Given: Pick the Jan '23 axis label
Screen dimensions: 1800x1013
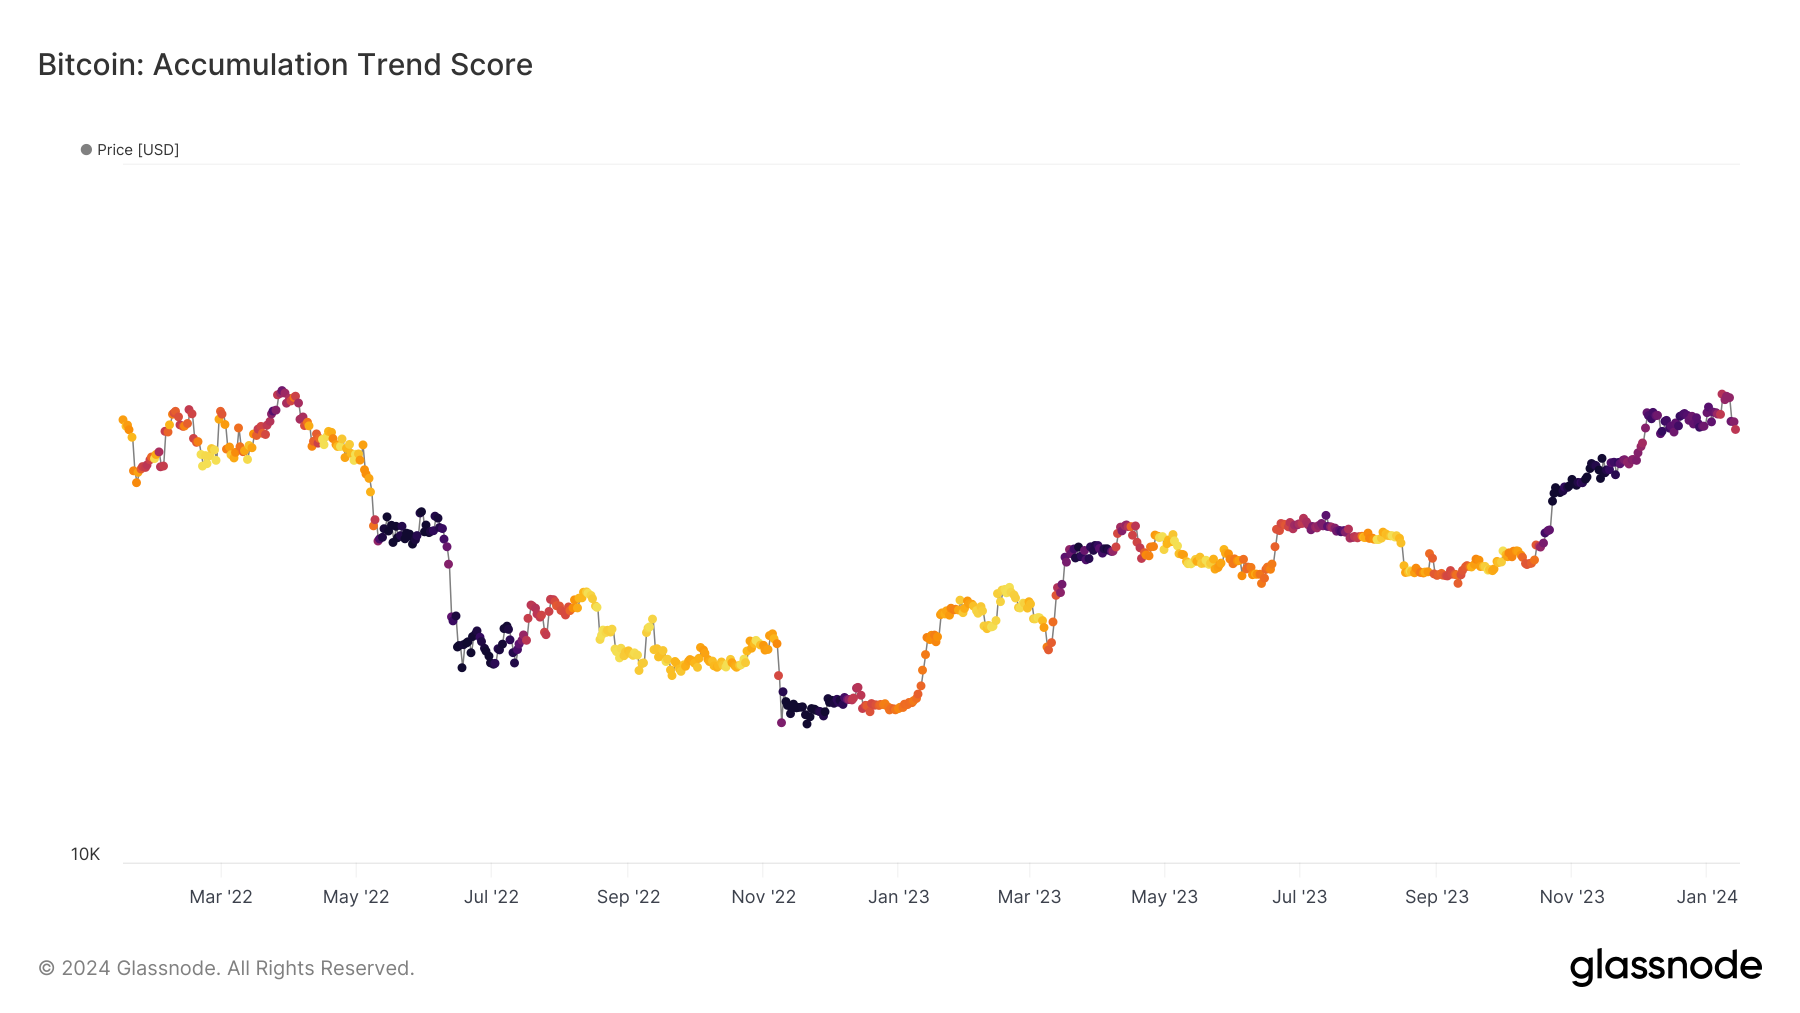Looking at the screenshot, I should 898,897.
